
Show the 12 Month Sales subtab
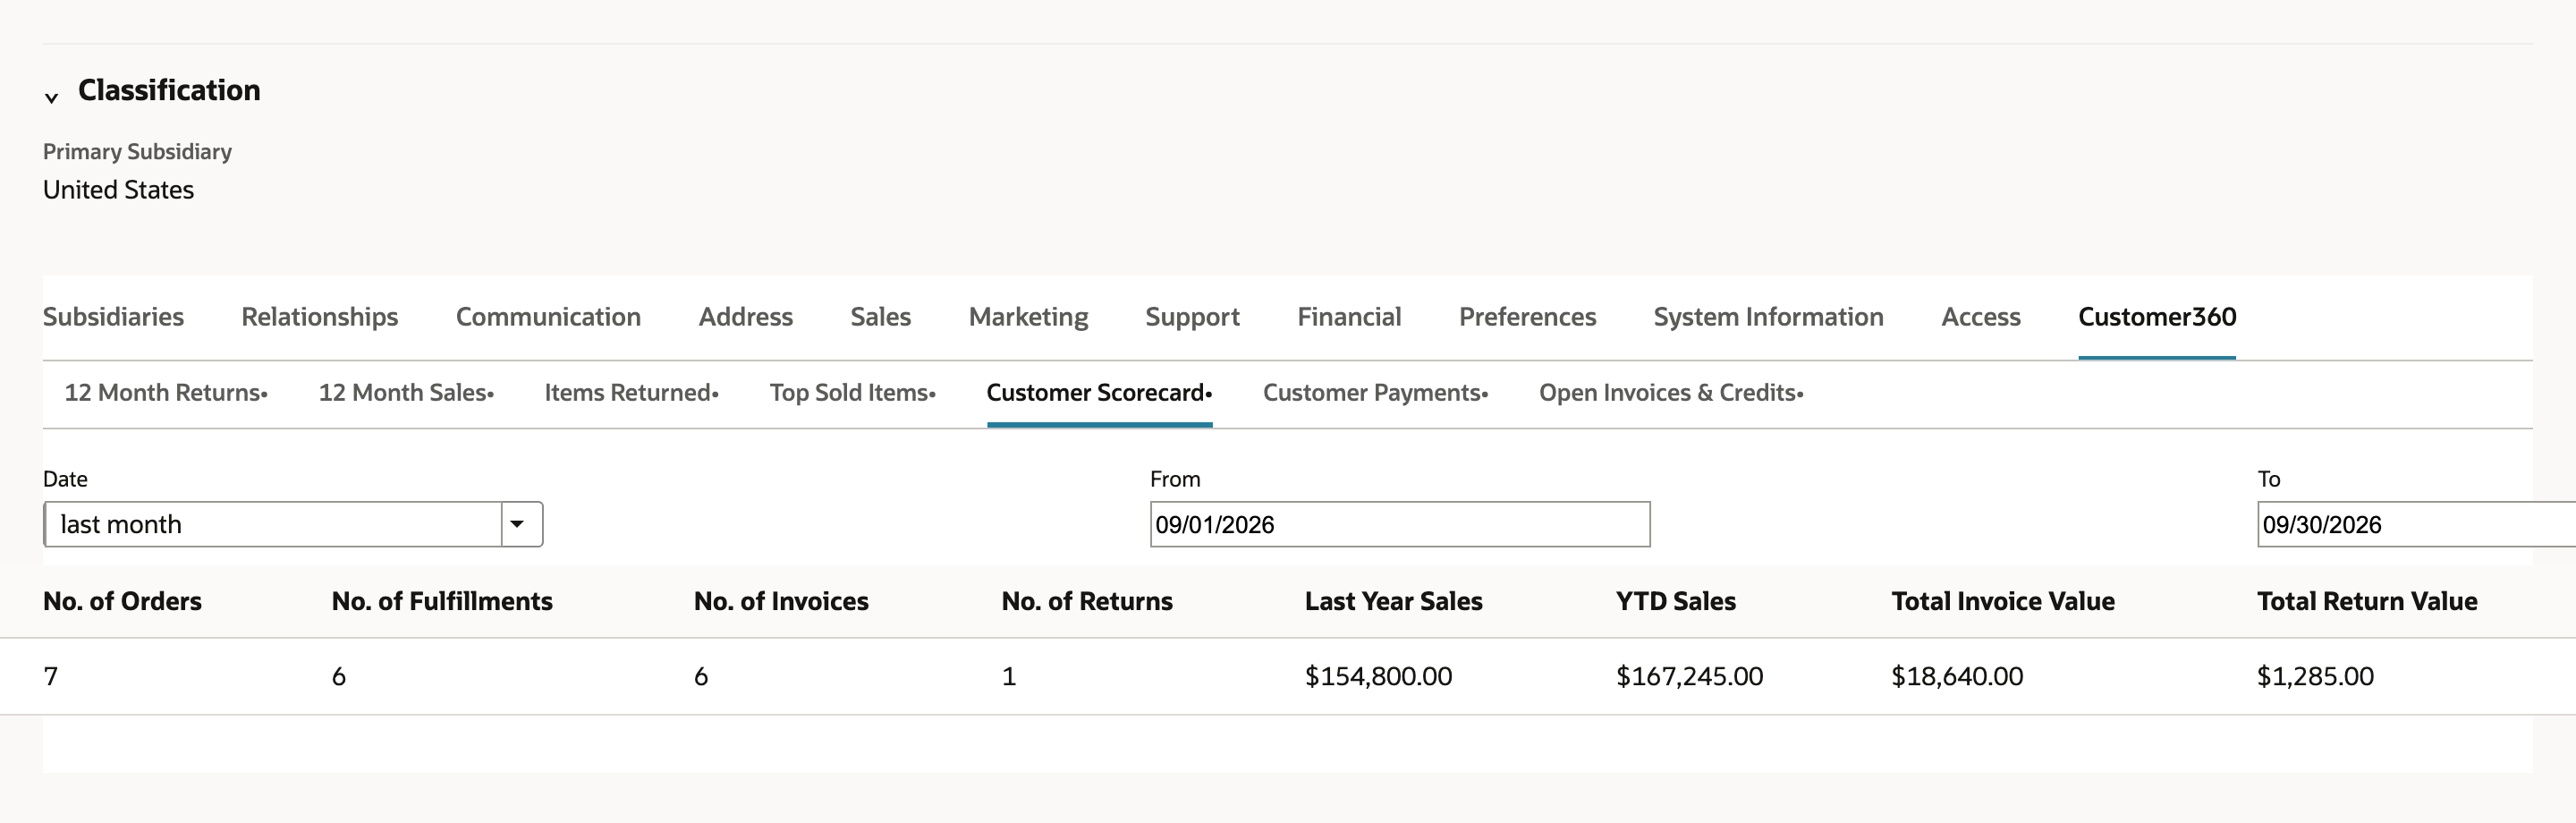[x=406, y=393]
